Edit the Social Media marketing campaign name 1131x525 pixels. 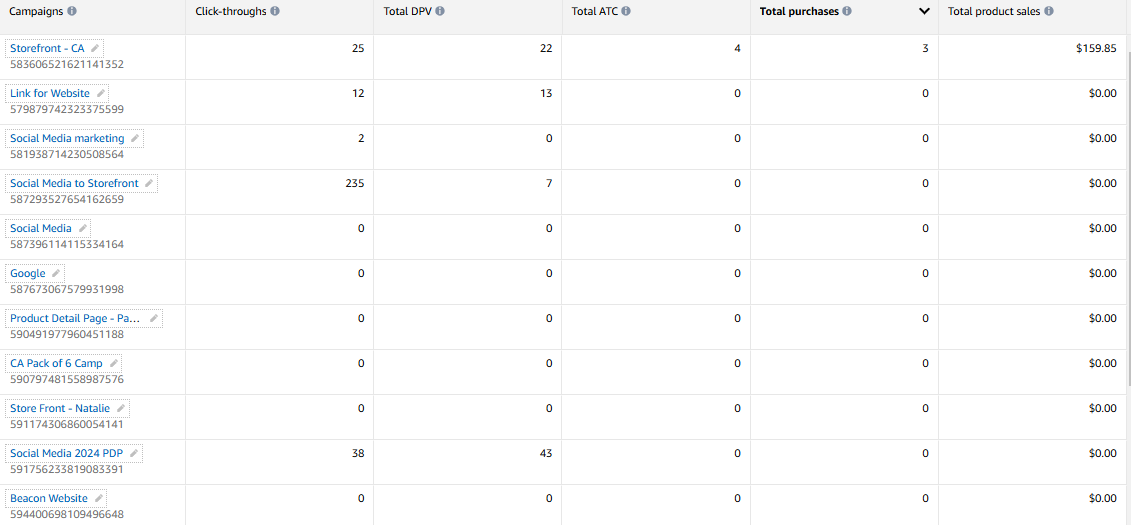136,138
